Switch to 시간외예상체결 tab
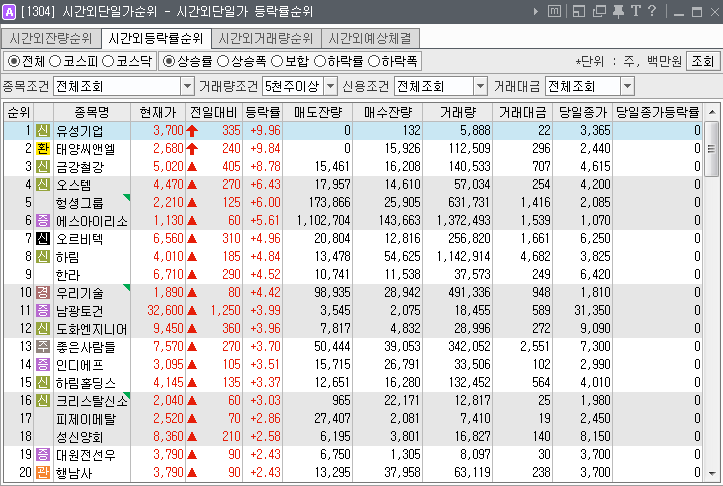 tap(370, 38)
